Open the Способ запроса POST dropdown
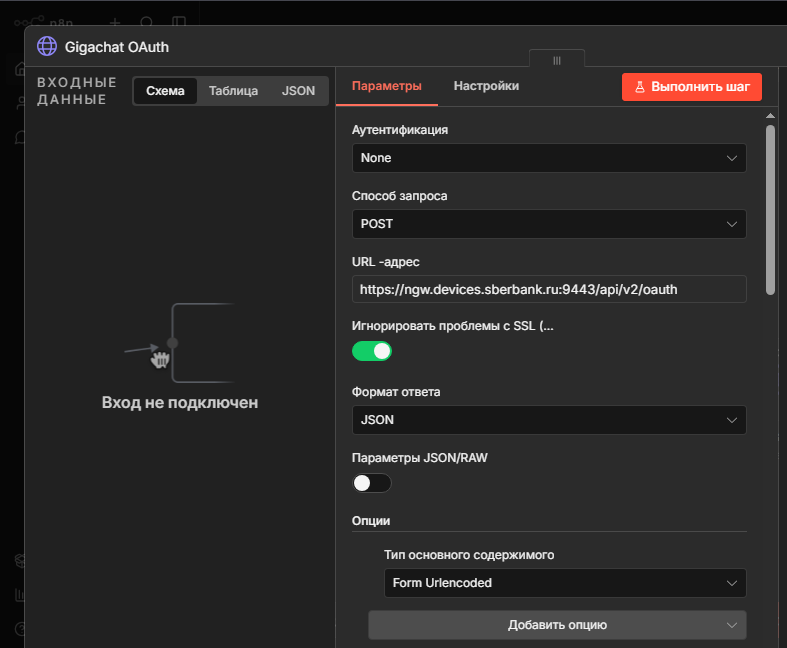The image size is (787, 648). (x=549, y=224)
